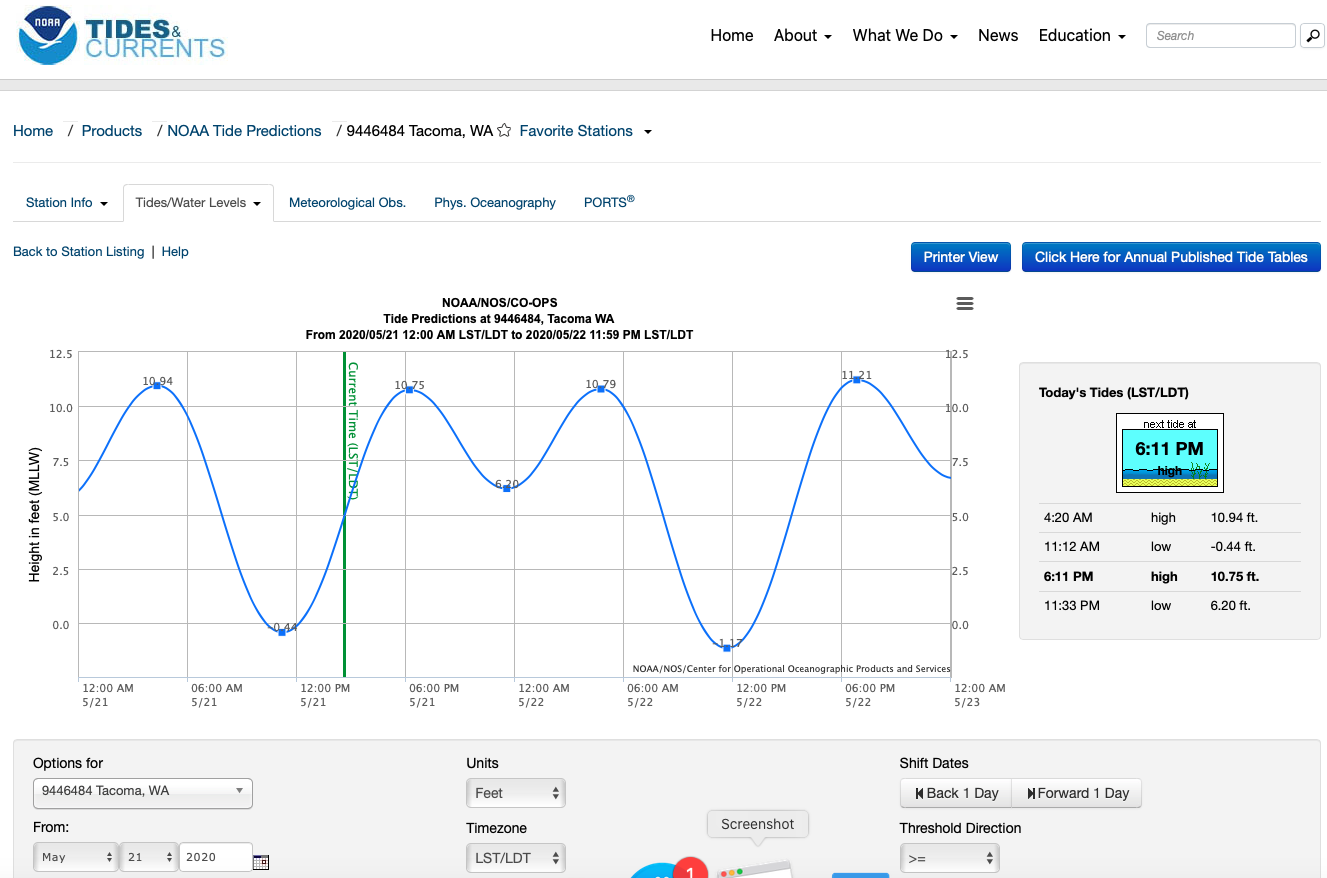Click the NOAA Tides & Currents logo

pos(122,37)
